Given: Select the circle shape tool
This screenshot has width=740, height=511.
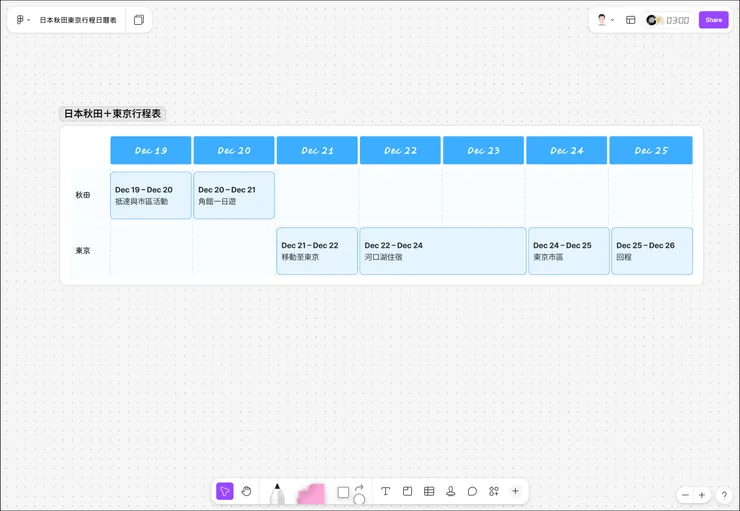Looking at the screenshot, I should point(359,499).
